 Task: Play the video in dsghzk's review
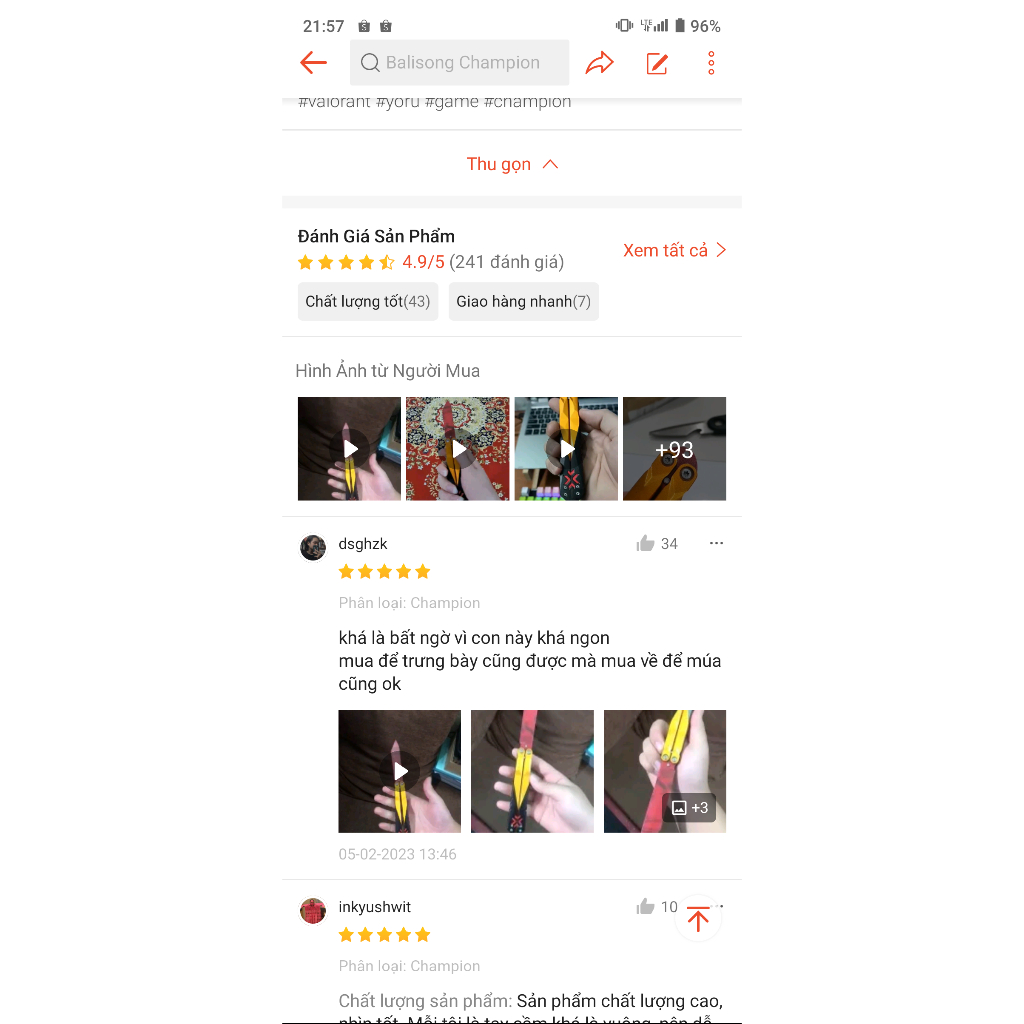point(400,771)
